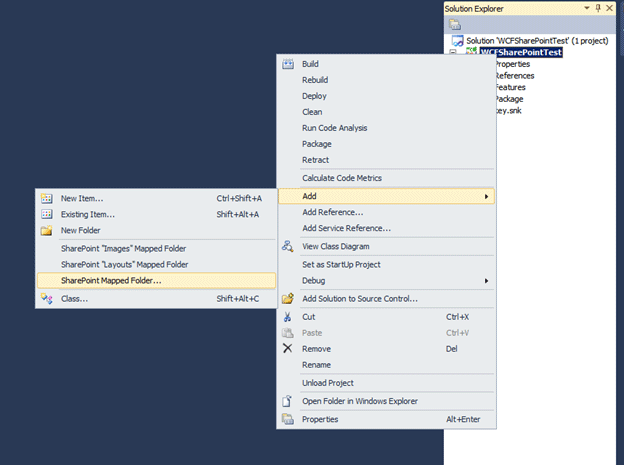
Task: Select Clean from the context menu
Action: coord(386,112)
